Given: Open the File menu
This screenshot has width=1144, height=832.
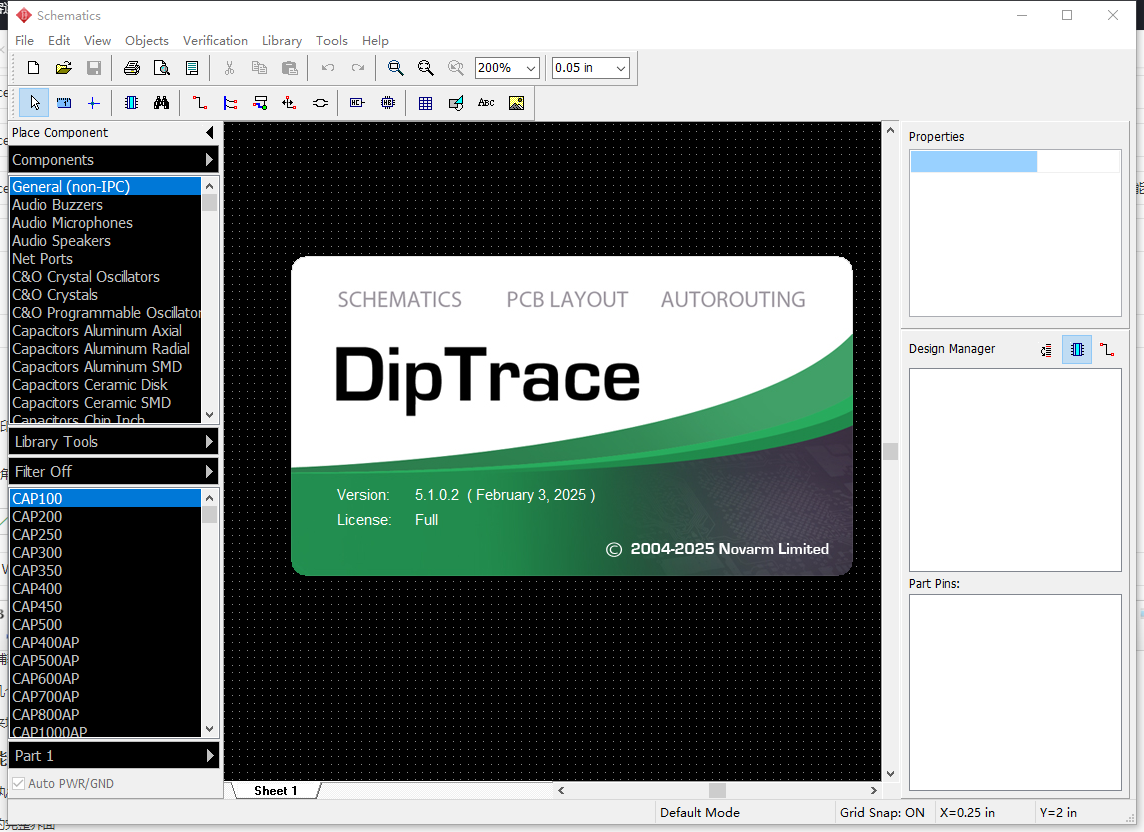Looking at the screenshot, I should pos(24,41).
